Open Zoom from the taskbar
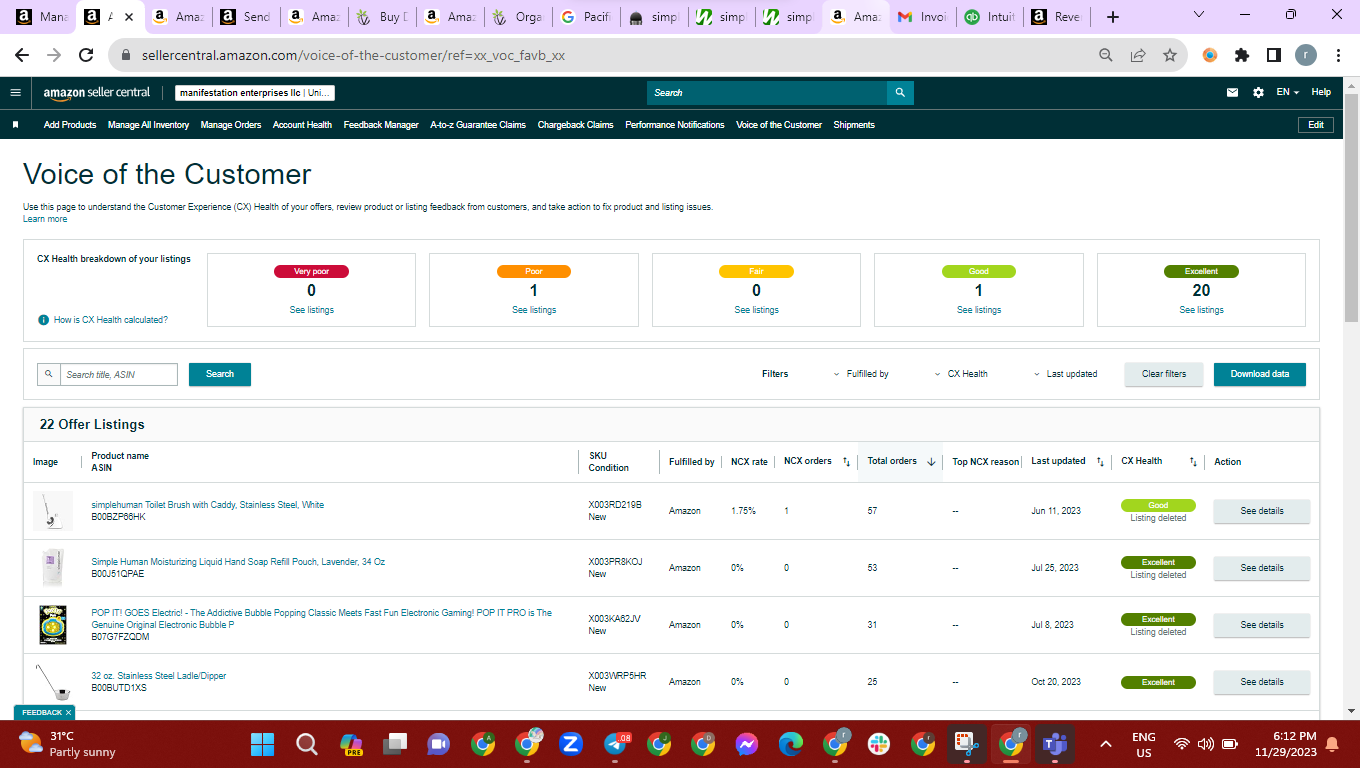 (x=571, y=744)
